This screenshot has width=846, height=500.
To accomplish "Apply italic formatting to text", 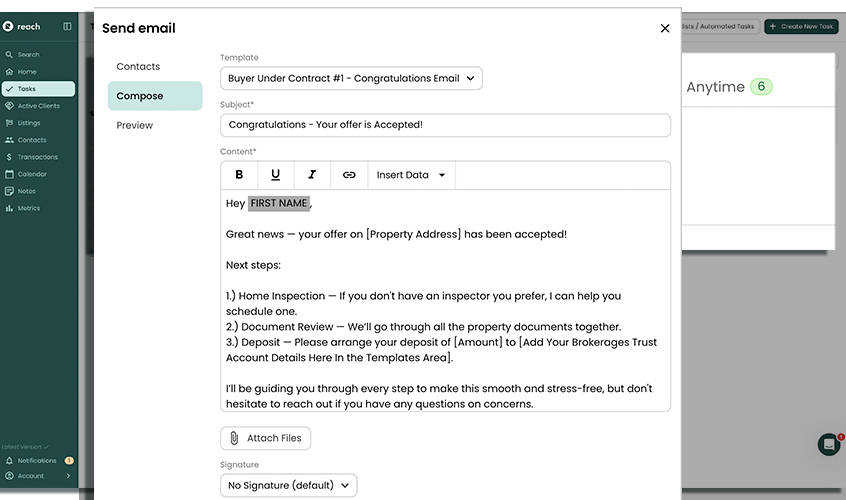I will click(312, 175).
